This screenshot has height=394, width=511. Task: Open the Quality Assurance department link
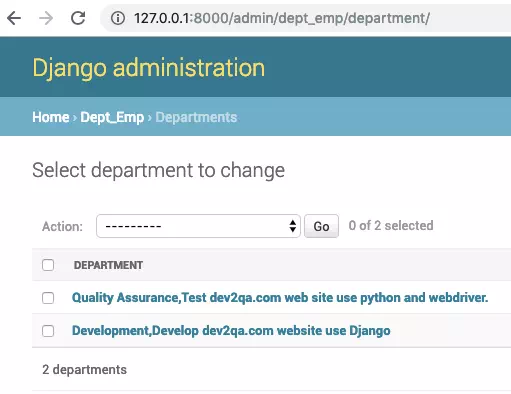click(x=280, y=297)
